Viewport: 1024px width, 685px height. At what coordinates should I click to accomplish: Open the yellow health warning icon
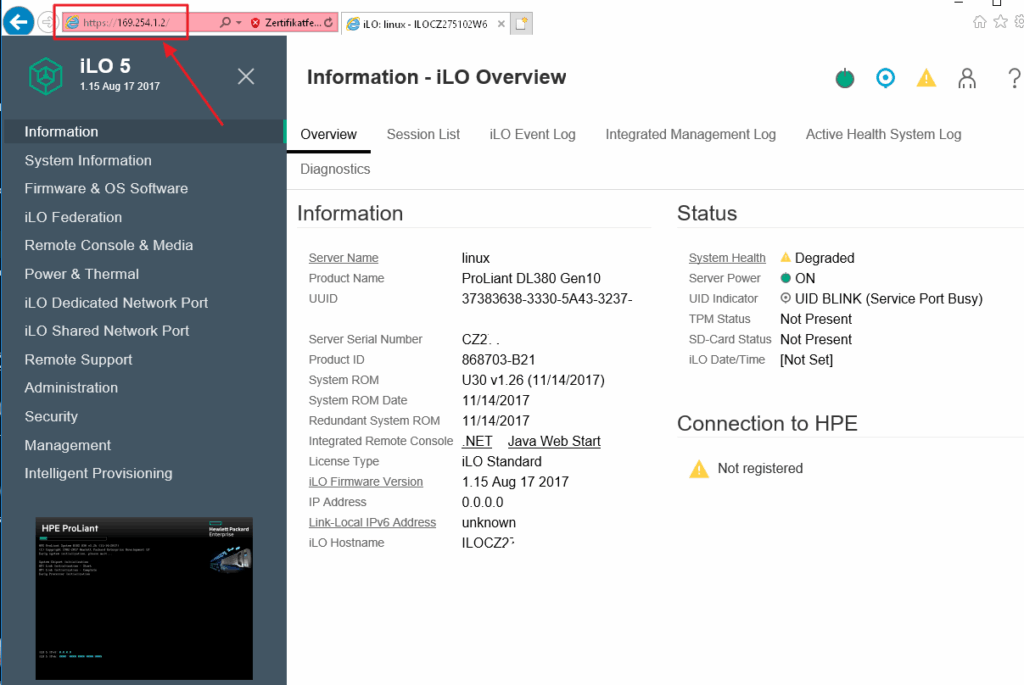pos(926,78)
